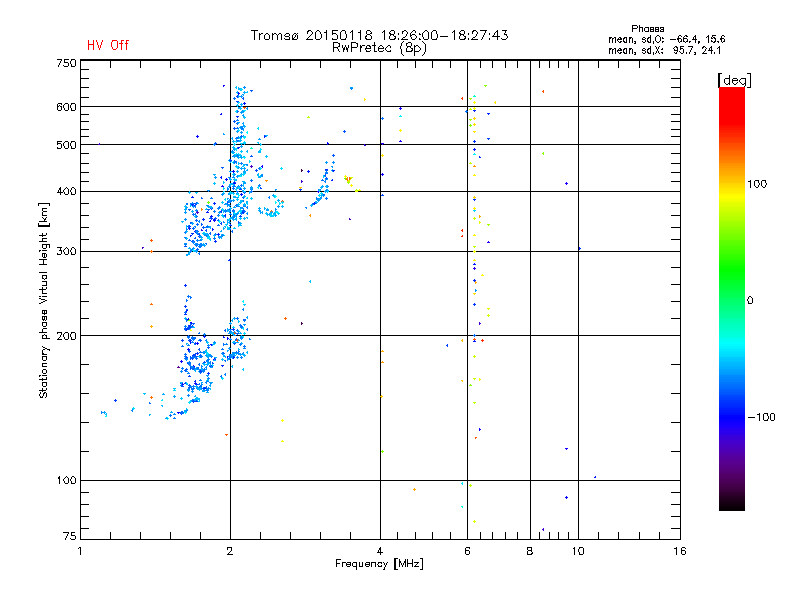The width and height of the screenshot is (800, 600).
Task: Click the [deg] colorbar unit label
Action: [x=734, y=80]
